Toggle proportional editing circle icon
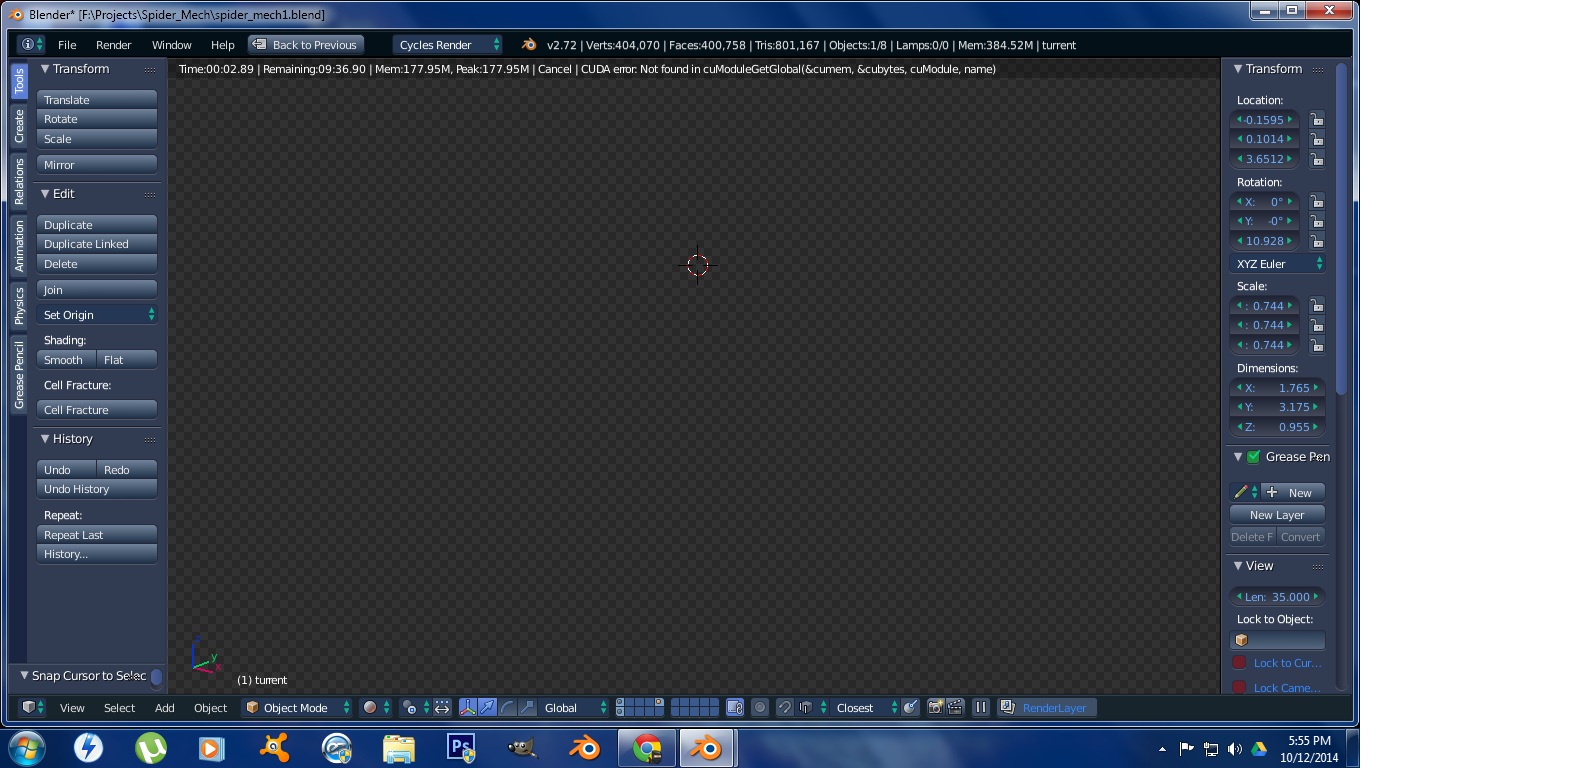This screenshot has height=768, width=1576. click(x=760, y=708)
